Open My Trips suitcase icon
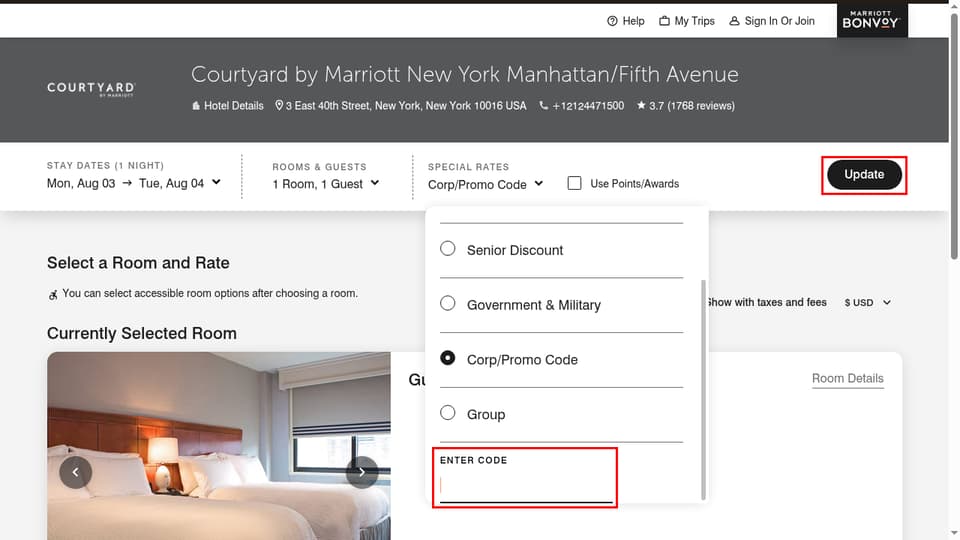Image resolution: width=960 pixels, height=540 pixels. click(664, 21)
